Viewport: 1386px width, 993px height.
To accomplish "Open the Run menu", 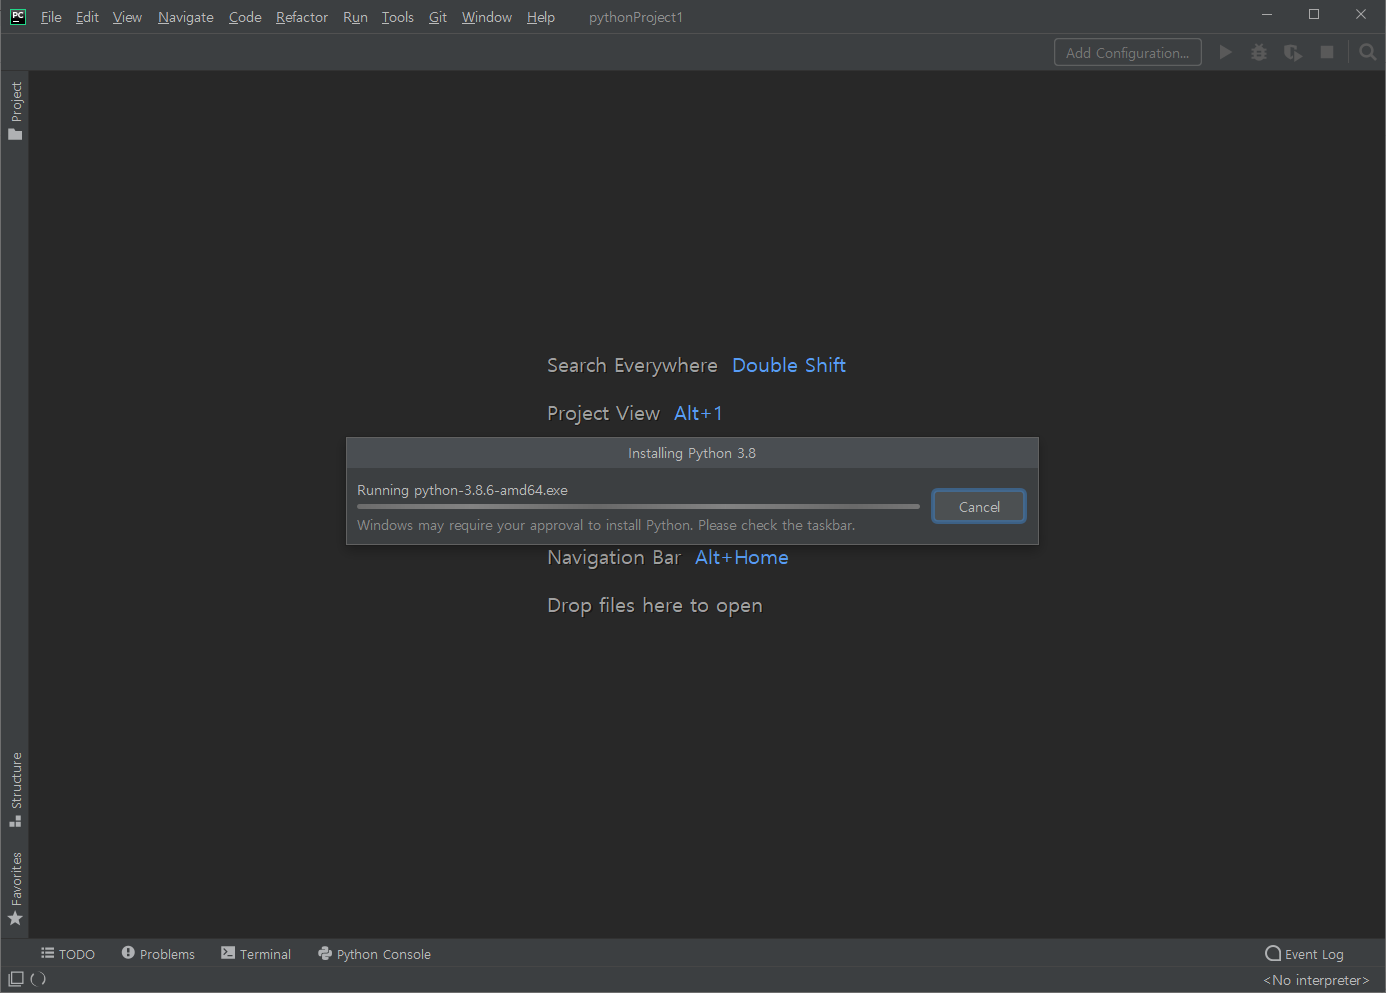I will 355,17.
